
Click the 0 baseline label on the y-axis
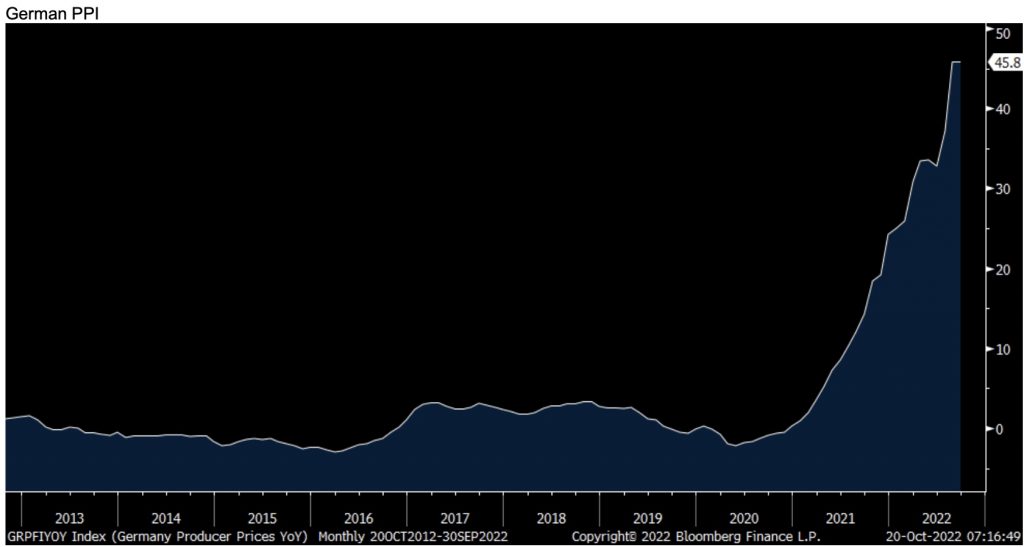(998, 429)
